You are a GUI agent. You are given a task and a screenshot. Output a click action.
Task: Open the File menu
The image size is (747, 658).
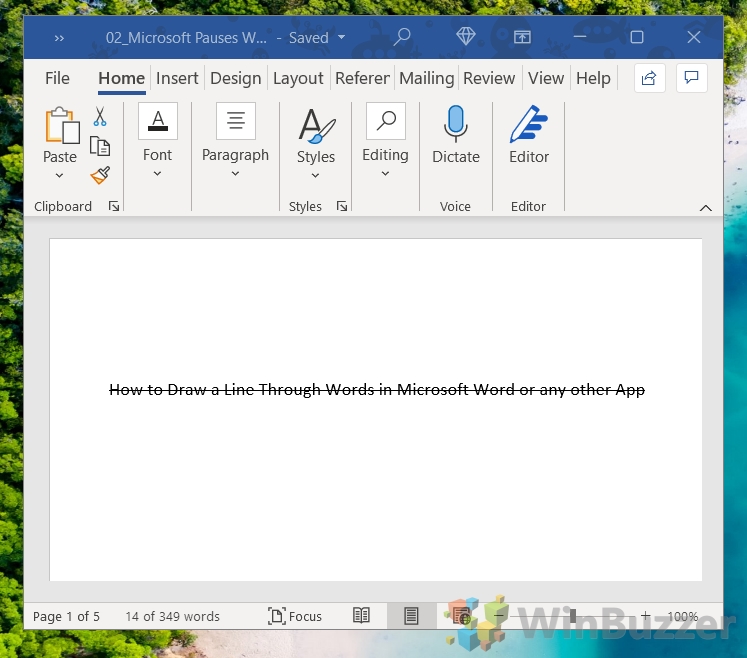[x=57, y=78]
